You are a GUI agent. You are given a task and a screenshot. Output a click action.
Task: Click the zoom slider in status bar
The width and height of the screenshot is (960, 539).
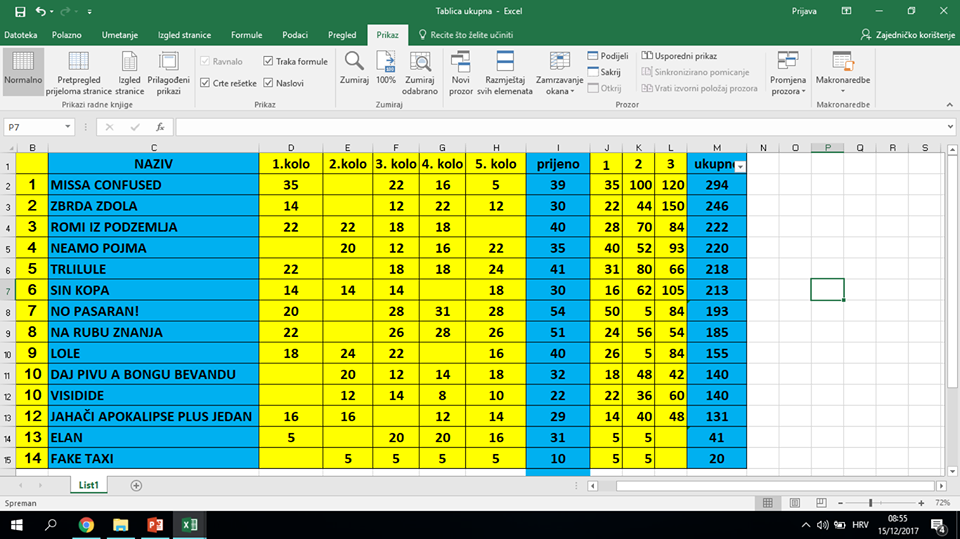(x=871, y=503)
